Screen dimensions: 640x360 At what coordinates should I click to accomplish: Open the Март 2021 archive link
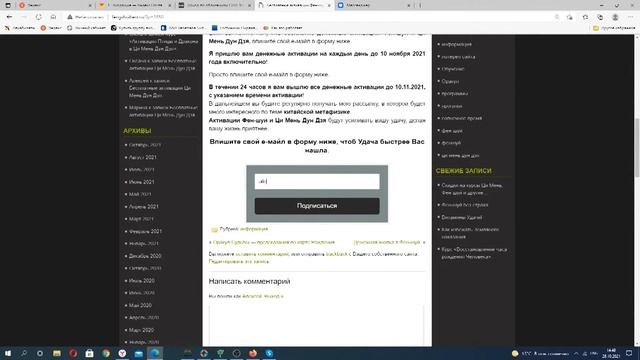(141, 219)
